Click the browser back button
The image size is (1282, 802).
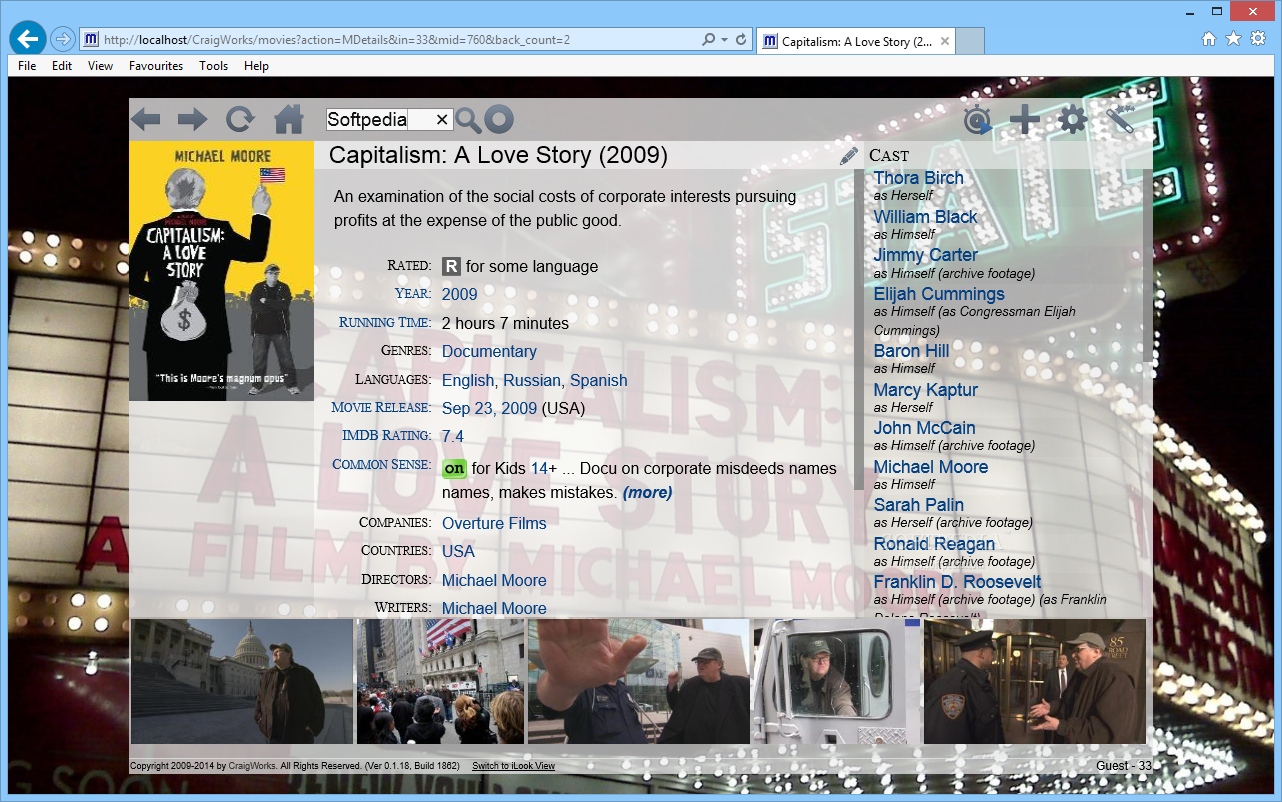point(28,39)
